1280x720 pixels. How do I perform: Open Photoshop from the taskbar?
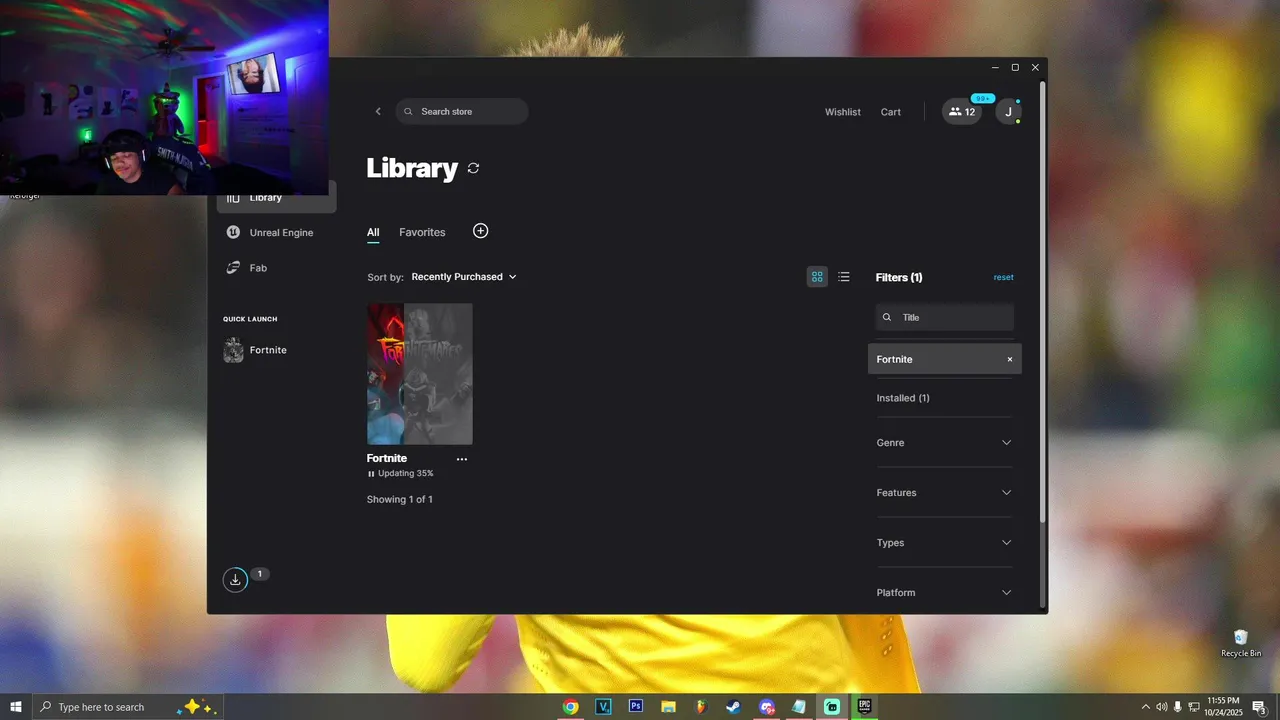point(635,707)
